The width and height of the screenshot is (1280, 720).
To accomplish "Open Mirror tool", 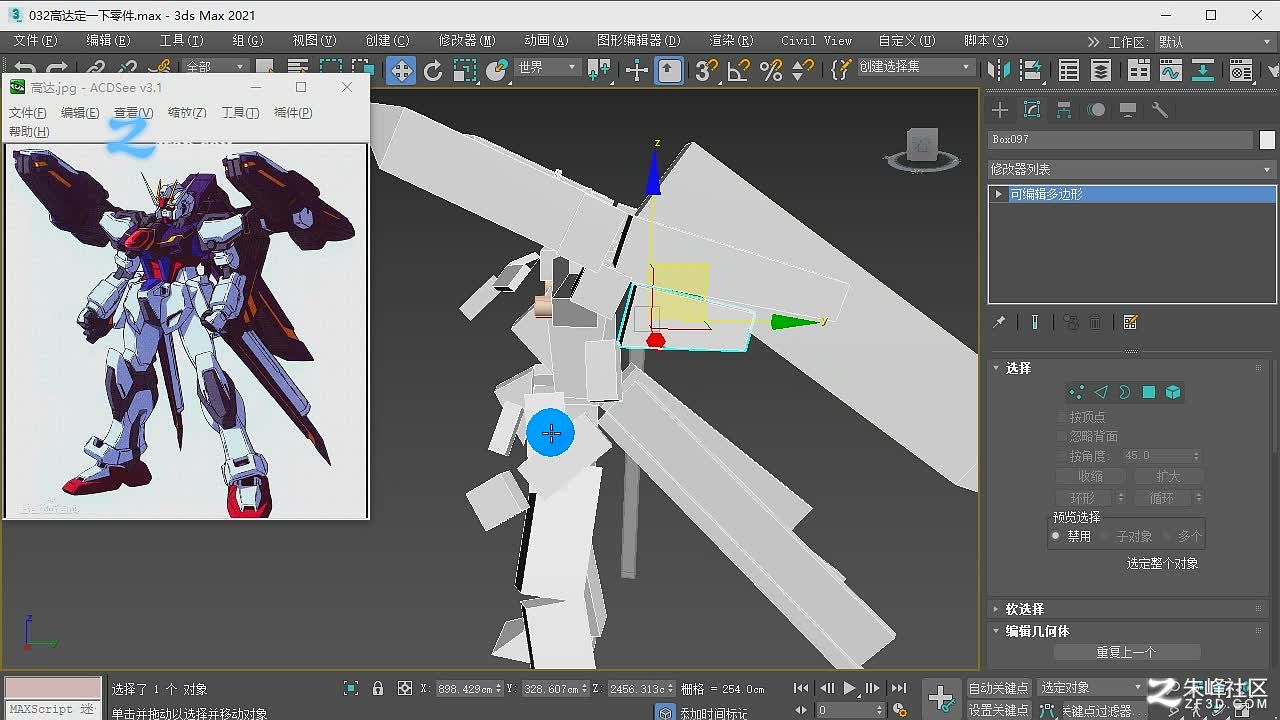I will 999,70.
